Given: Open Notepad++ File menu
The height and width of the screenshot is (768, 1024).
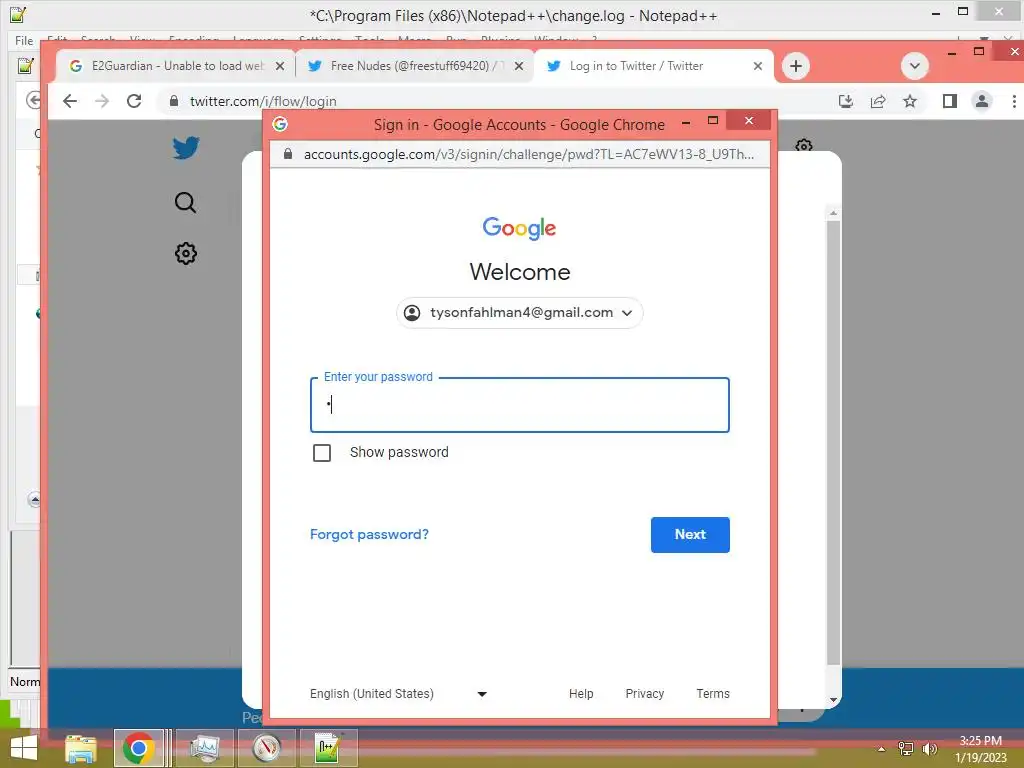Looking at the screenshot, I should pyautogui.click(x=24, y=40).
